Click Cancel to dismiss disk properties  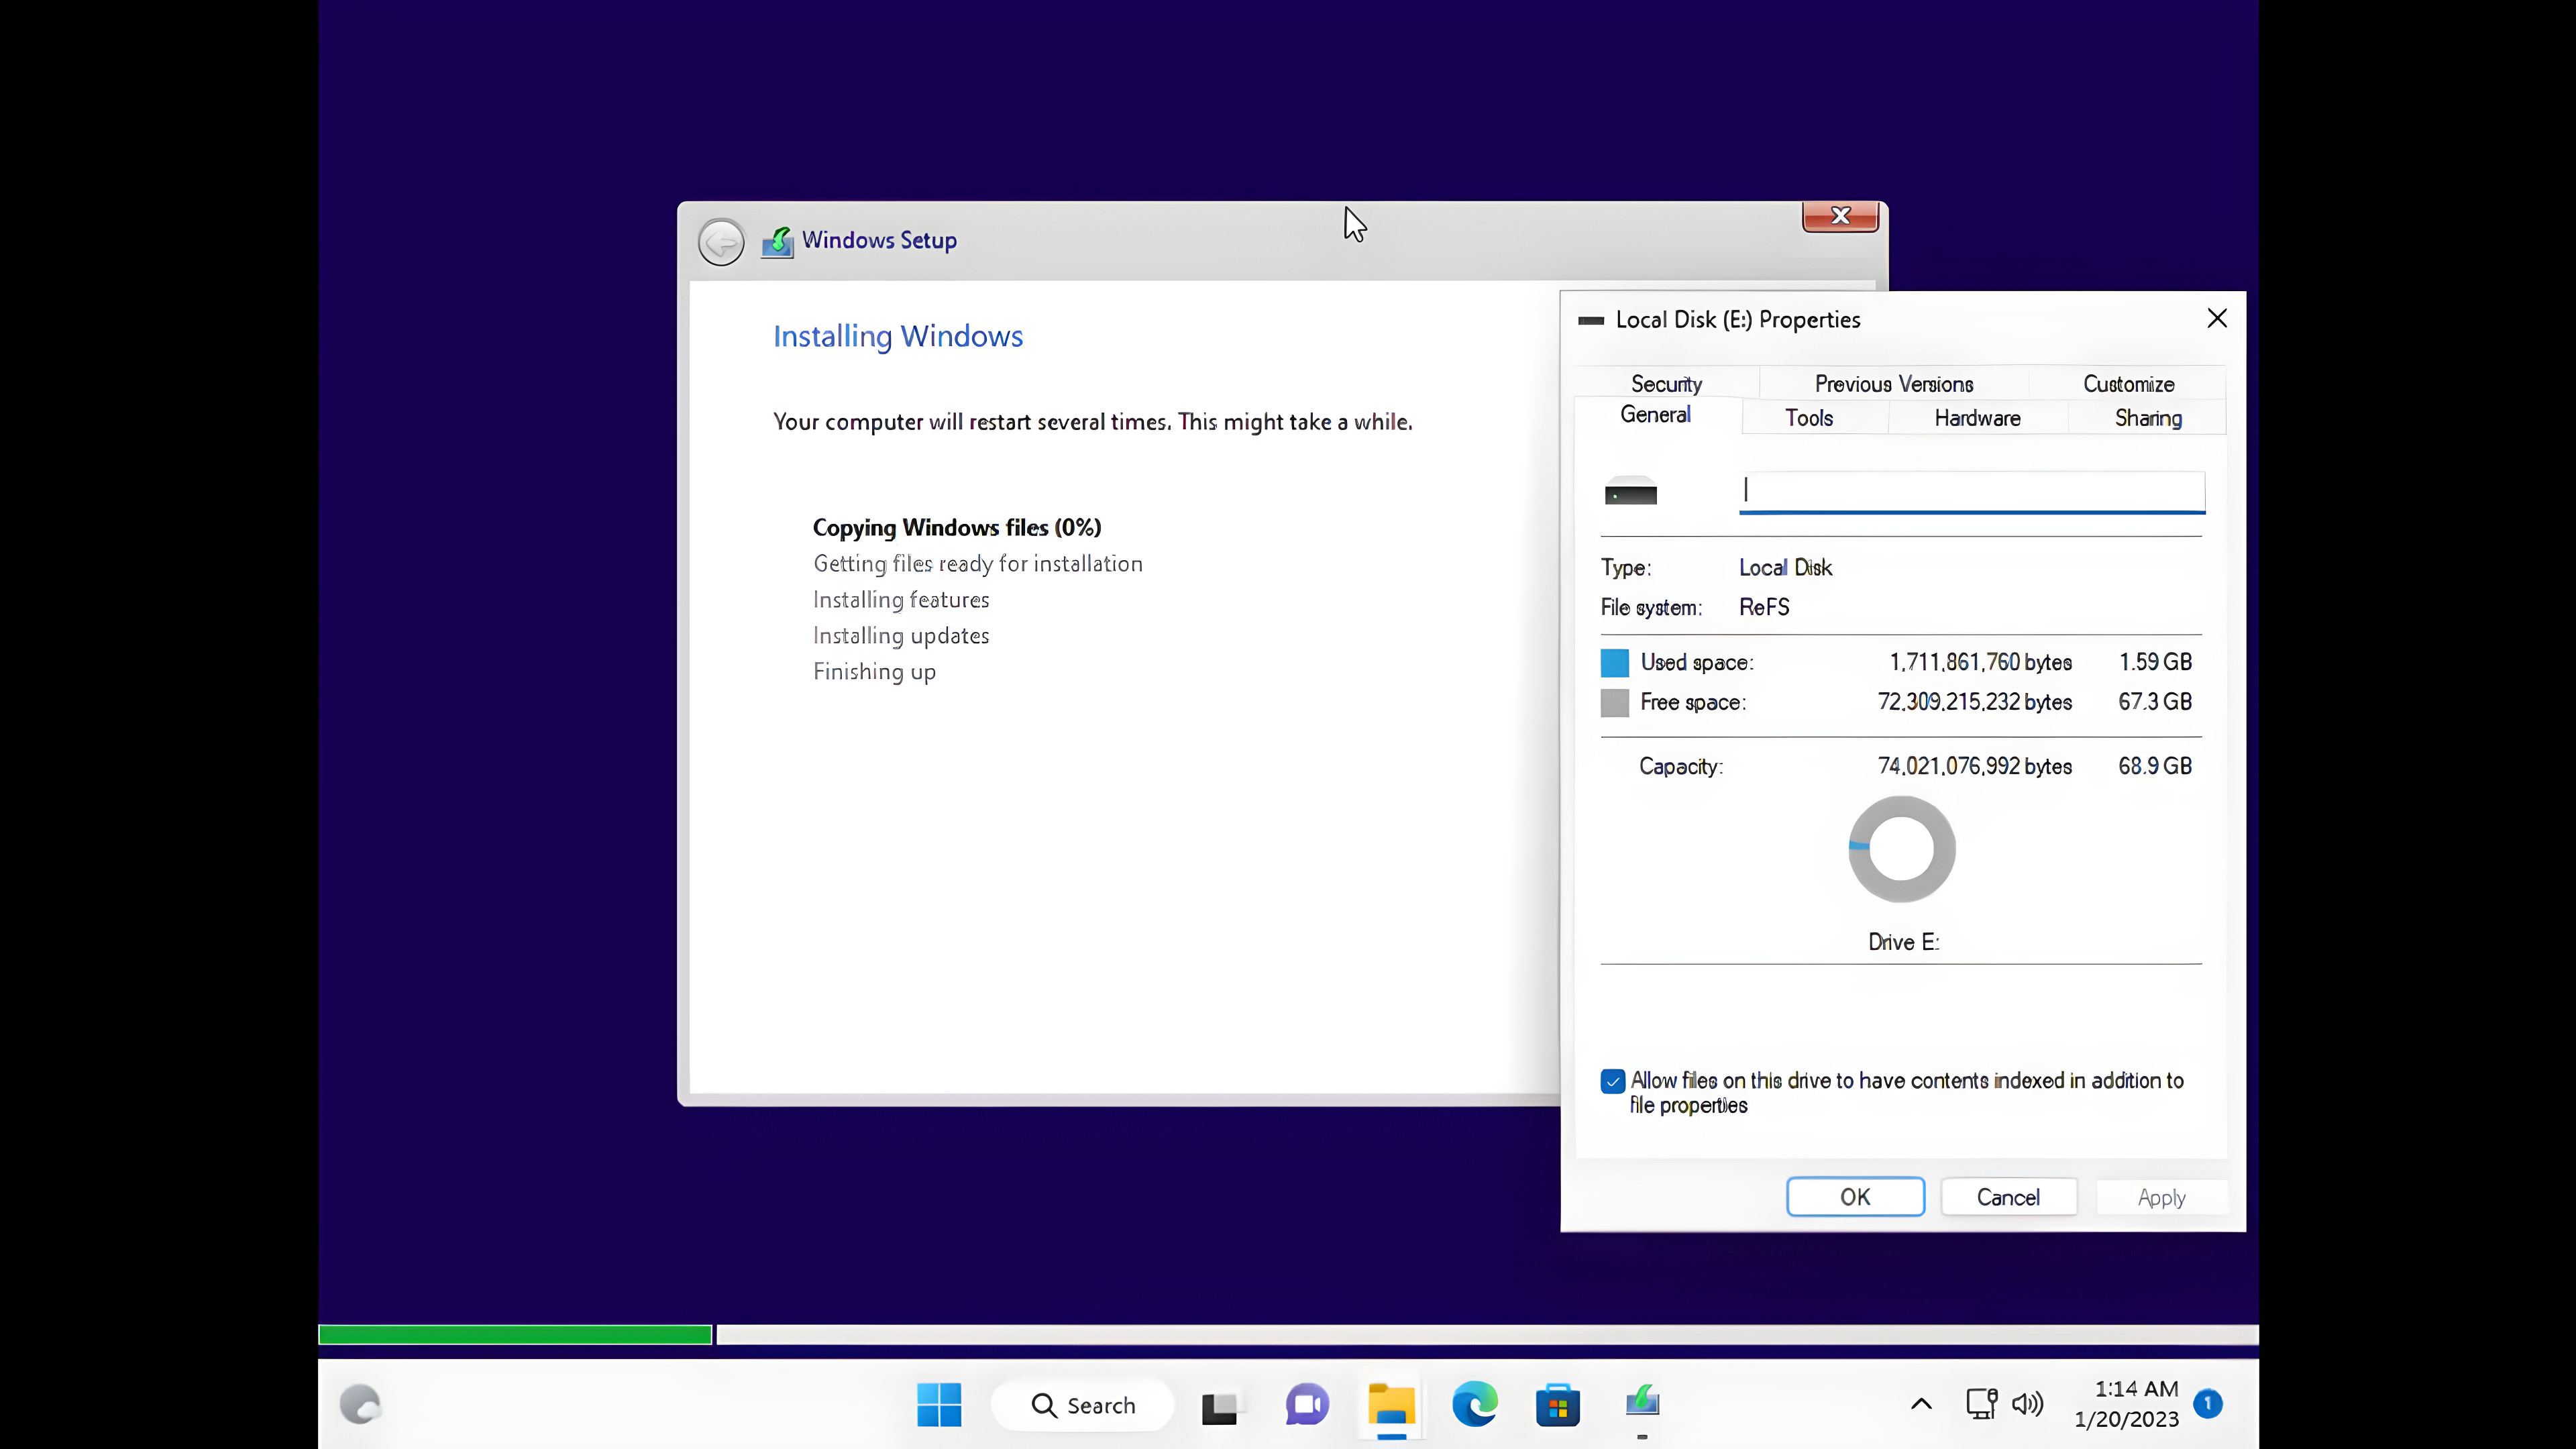pyautogui.click(x=2008, y=1197)
